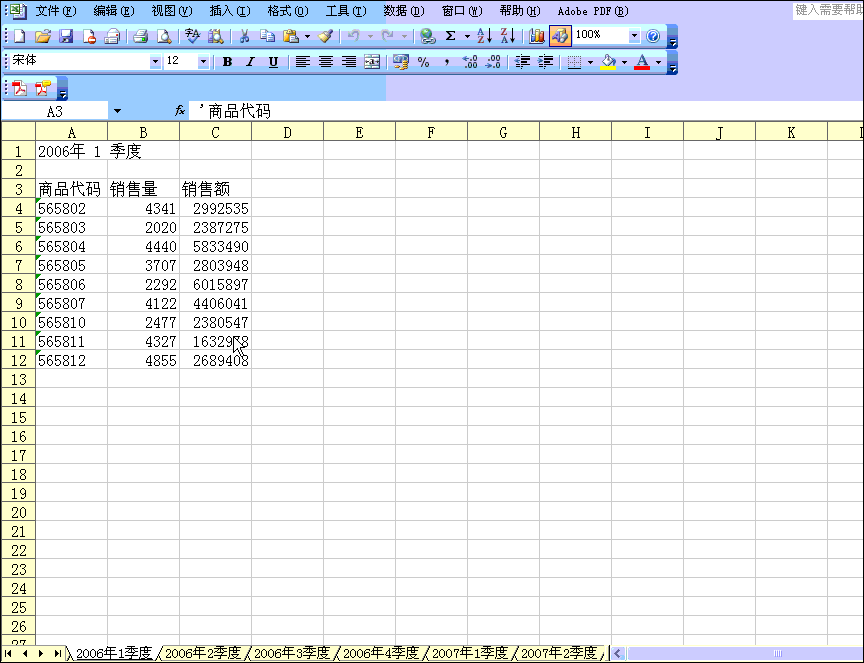Open the zoom percentage dropdown
Screen dimensions: 864x663
pyautogui.click(x=633, y=36)
